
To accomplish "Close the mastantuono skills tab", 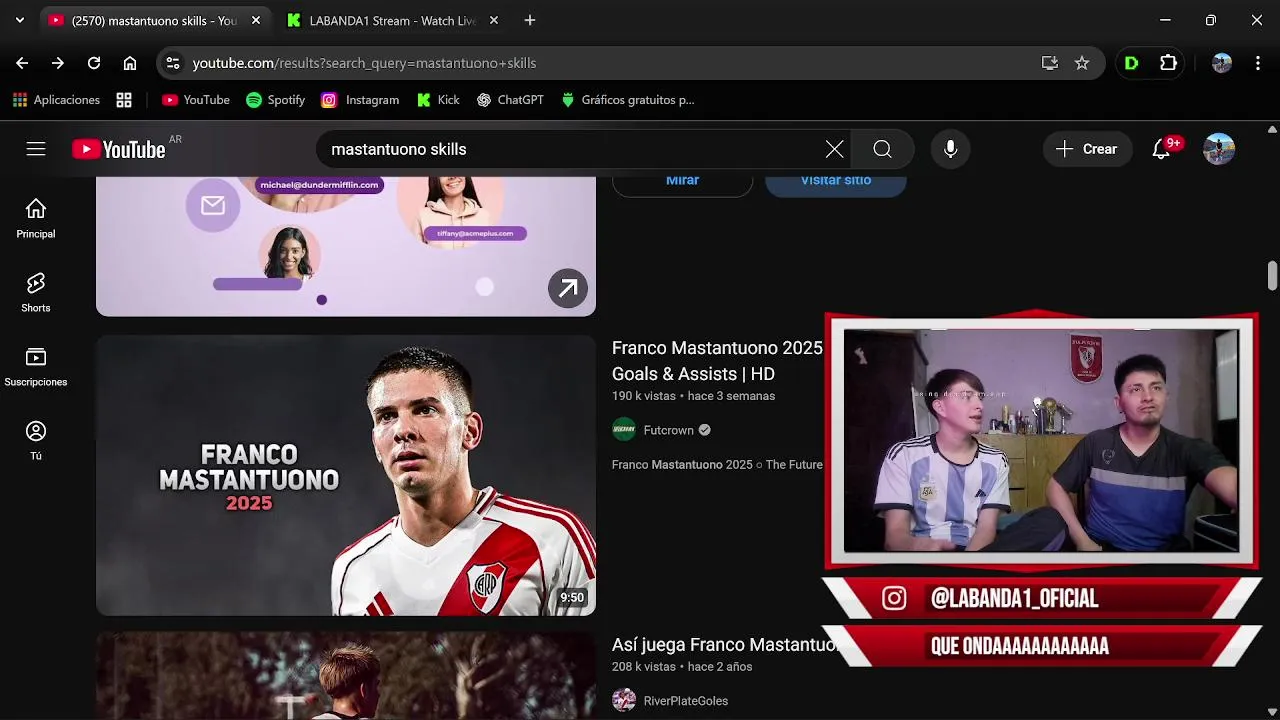I will (x=256, y=20).
